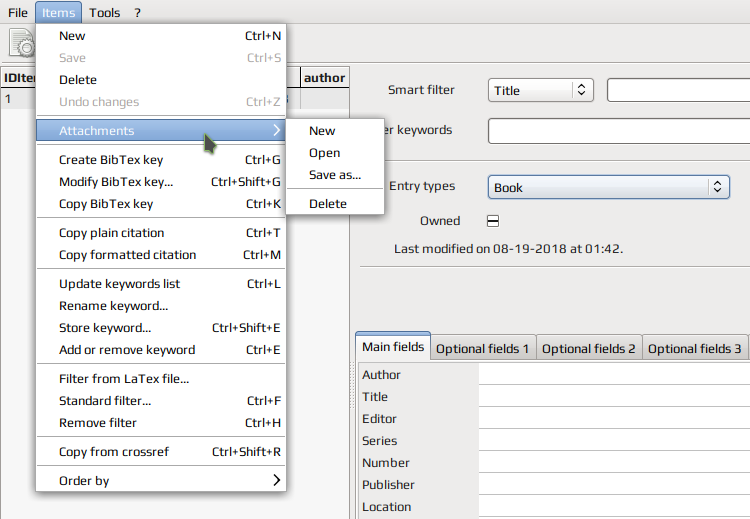Open the Smart filter Title dropdown
Image resolution: width=750 pixels, height=519 pixels.
coord(540,90)
